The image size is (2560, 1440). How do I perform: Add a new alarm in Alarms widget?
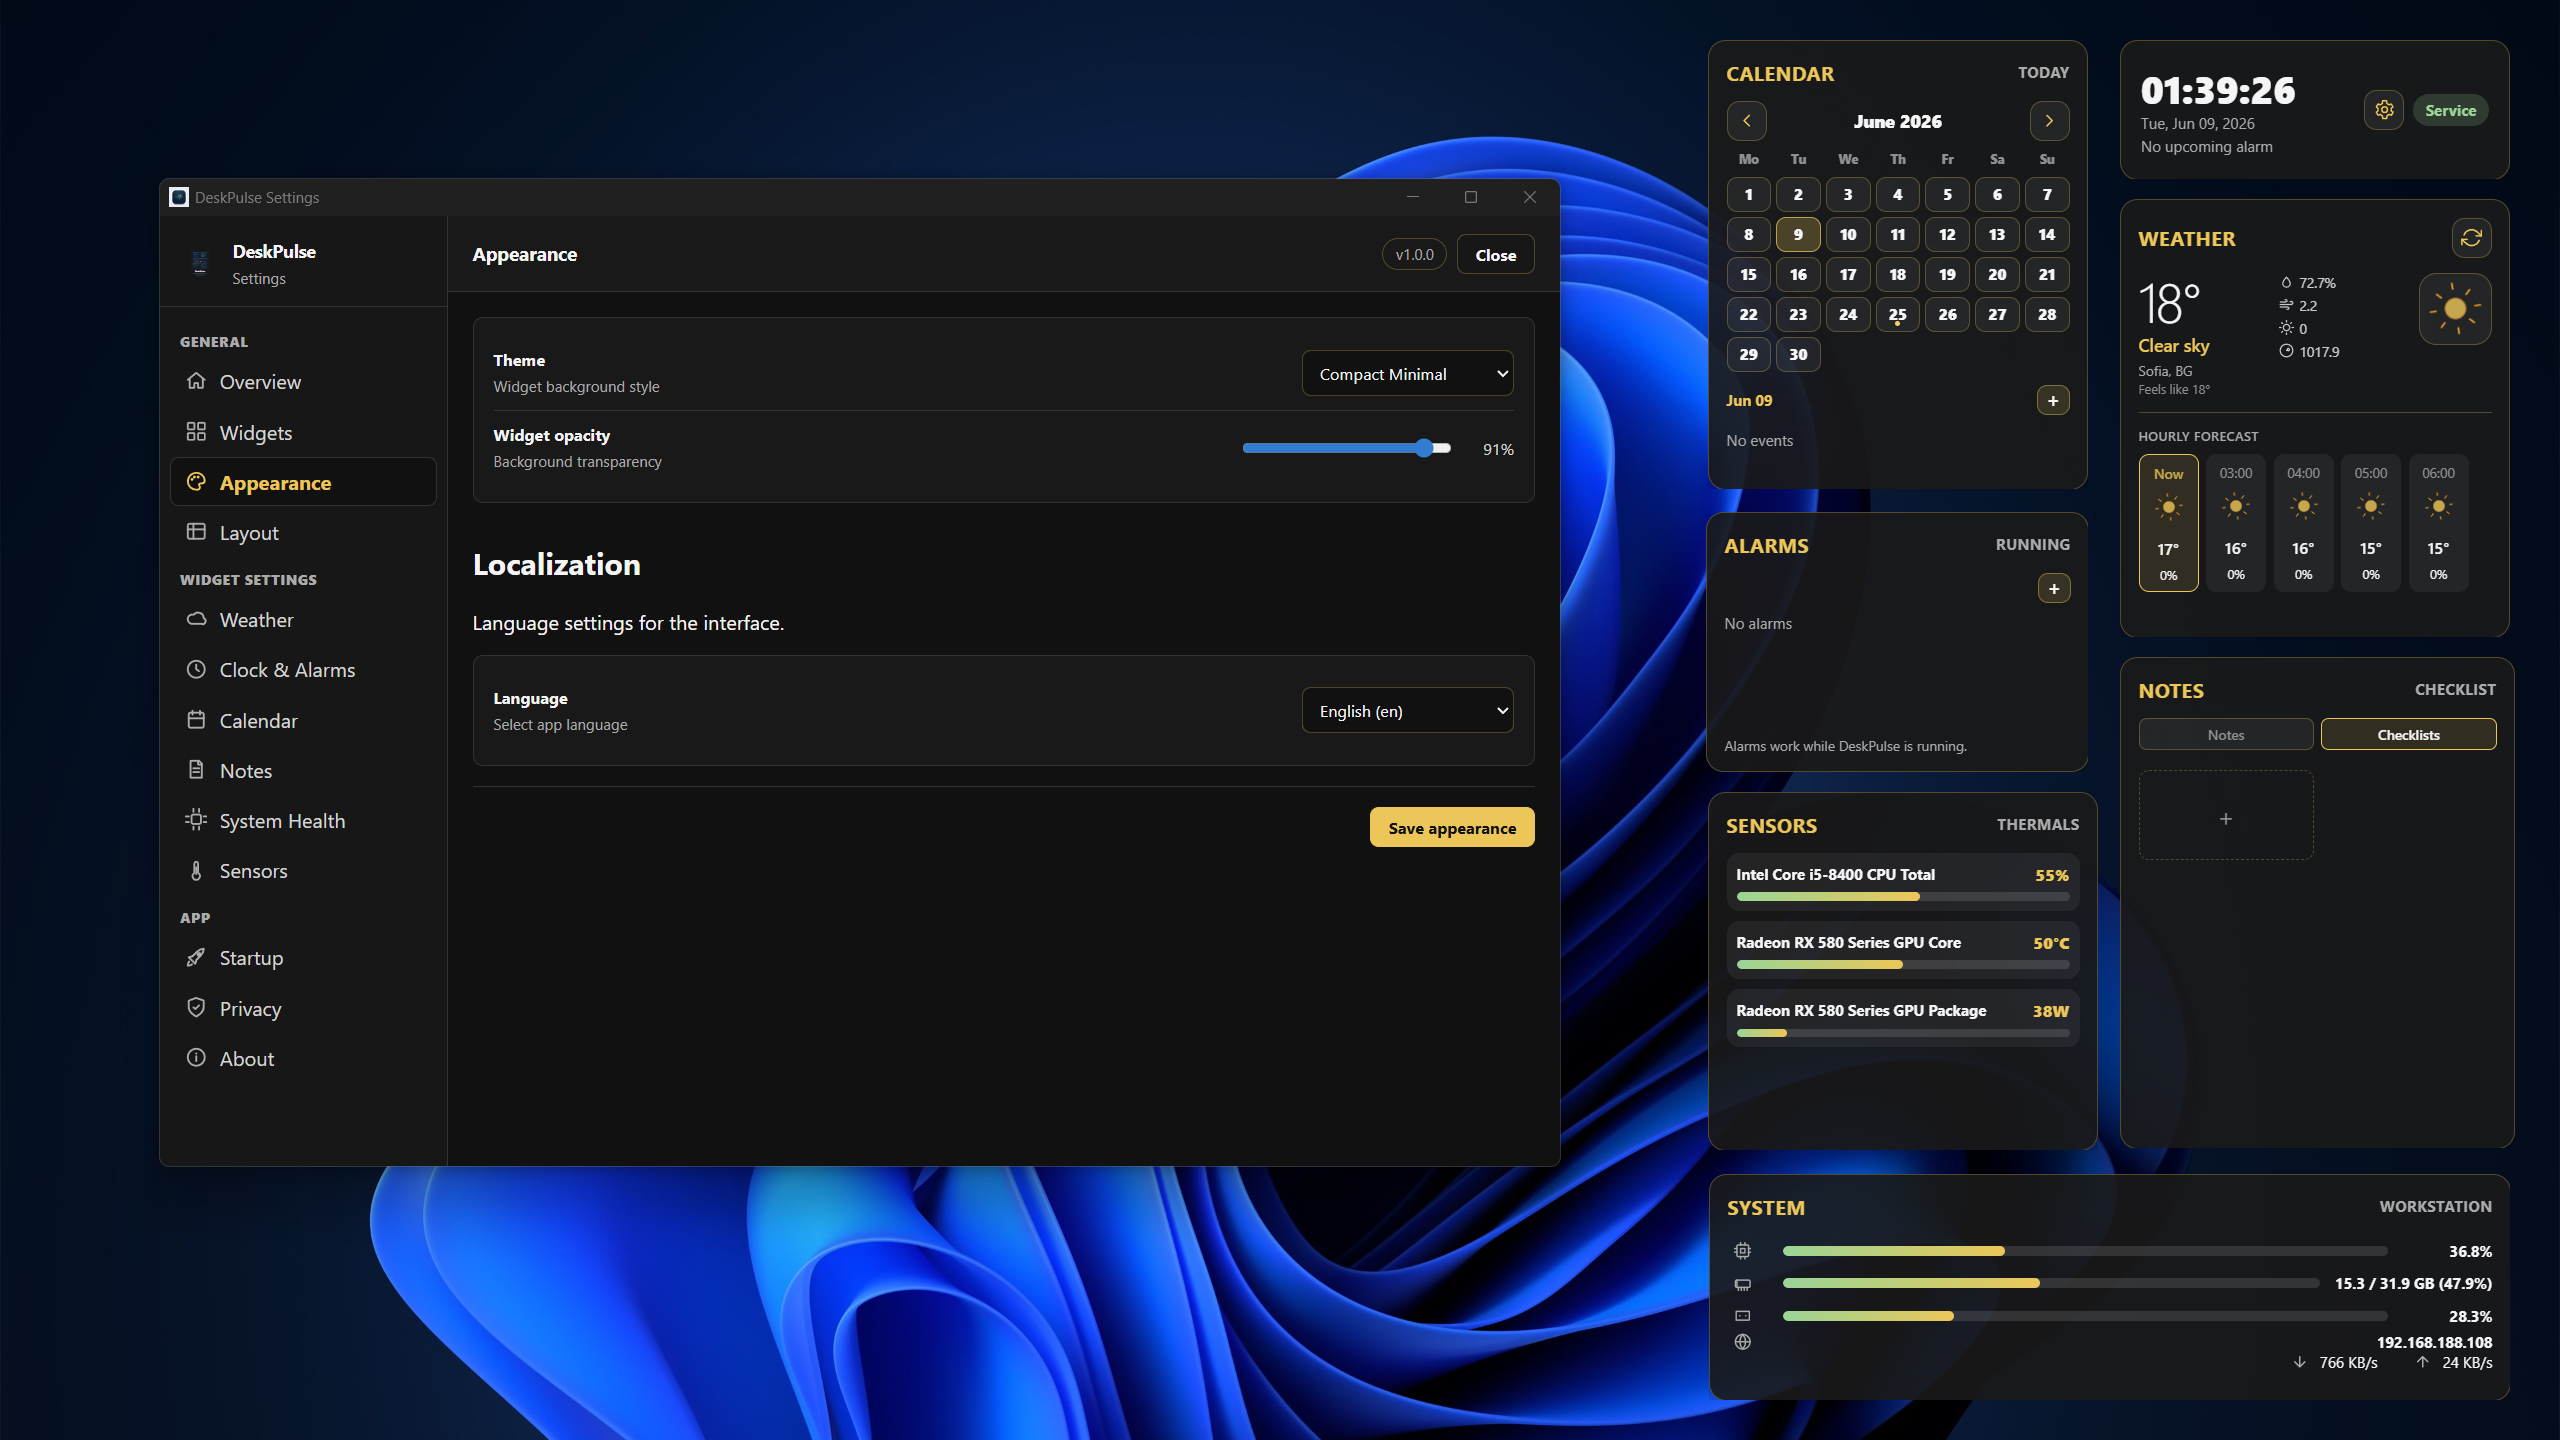tap(2054, 589)
